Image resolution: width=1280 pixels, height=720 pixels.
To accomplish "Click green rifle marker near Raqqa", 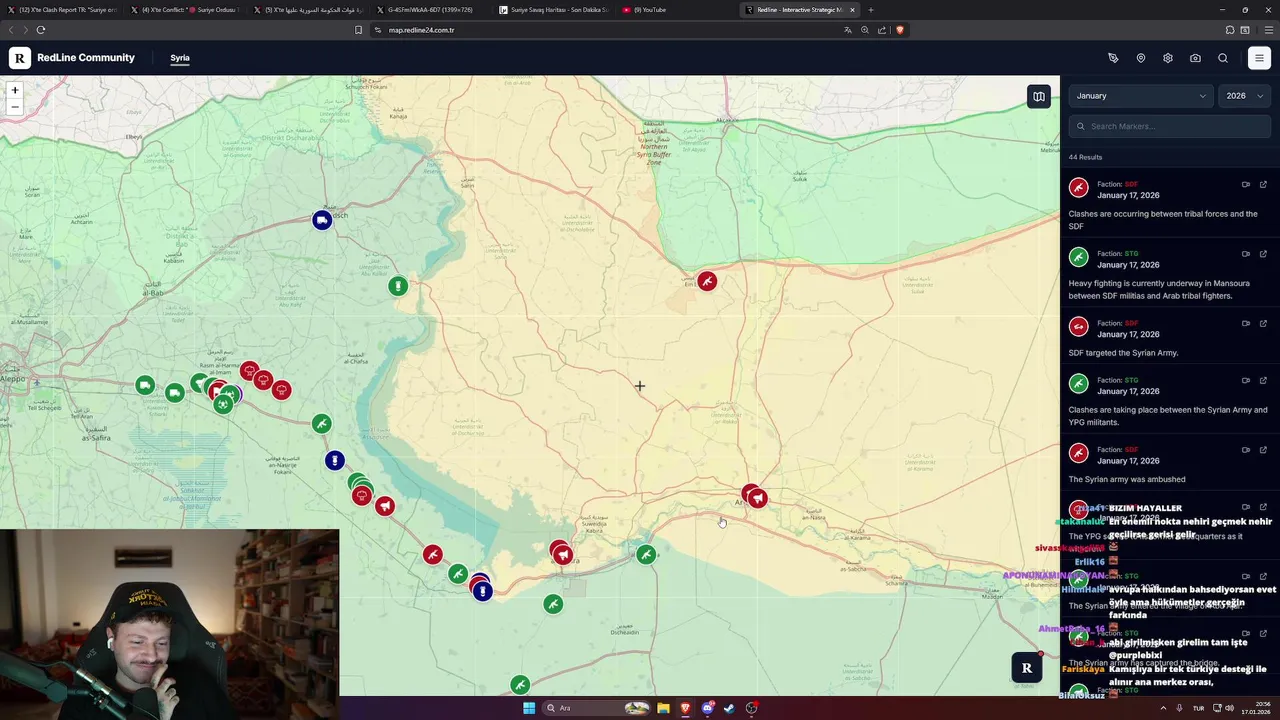I will click(646, 555).
